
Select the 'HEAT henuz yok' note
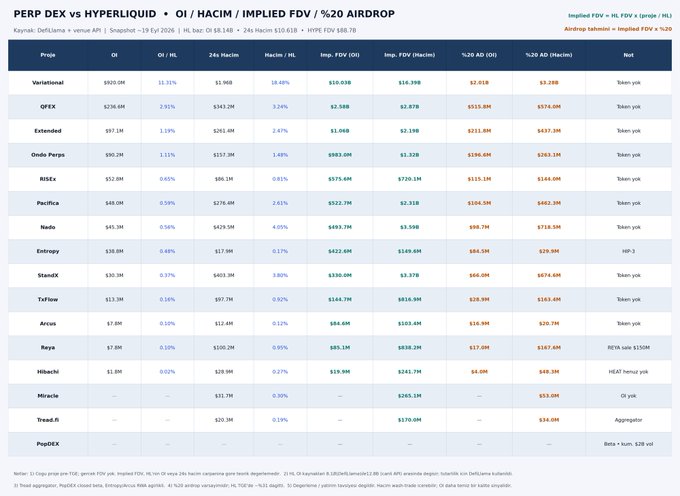tap(628, 372)
